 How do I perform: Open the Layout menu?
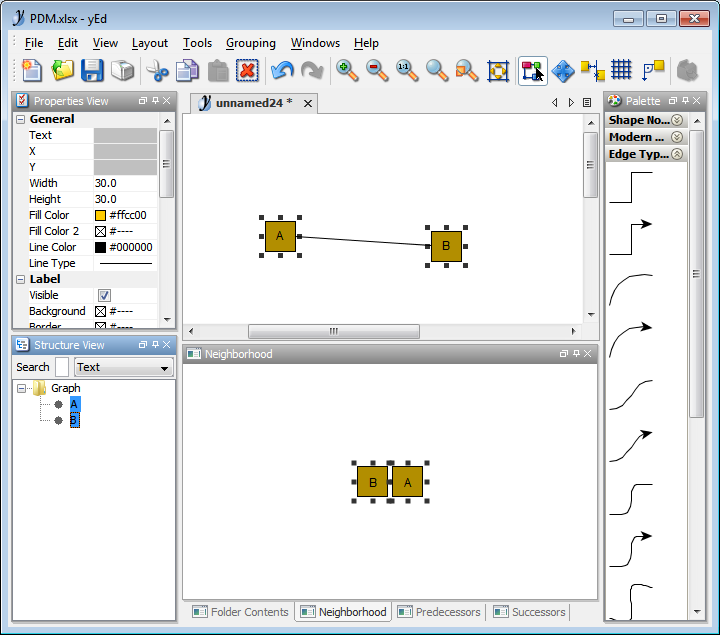[x=150, y=43]
